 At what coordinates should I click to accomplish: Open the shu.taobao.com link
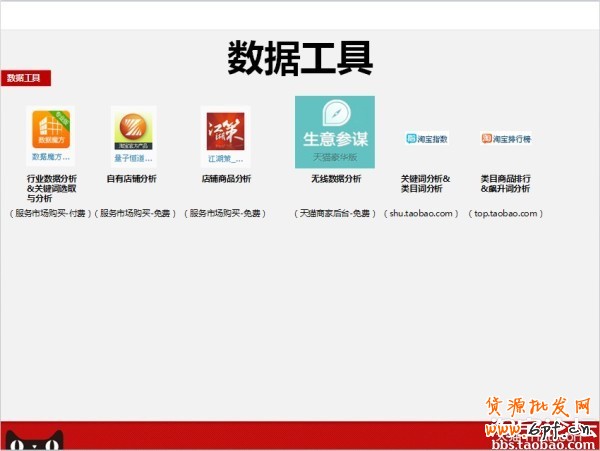tap(421, 213)
